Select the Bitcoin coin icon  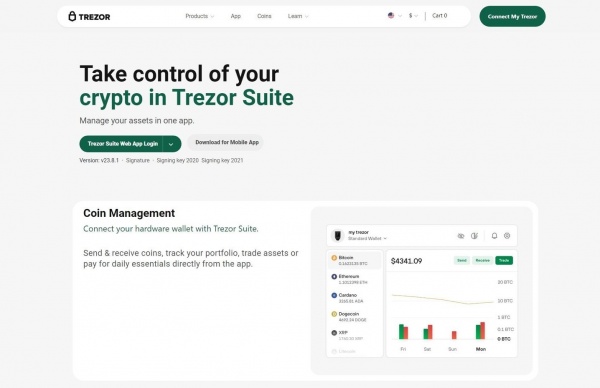(x=334, y=258)
